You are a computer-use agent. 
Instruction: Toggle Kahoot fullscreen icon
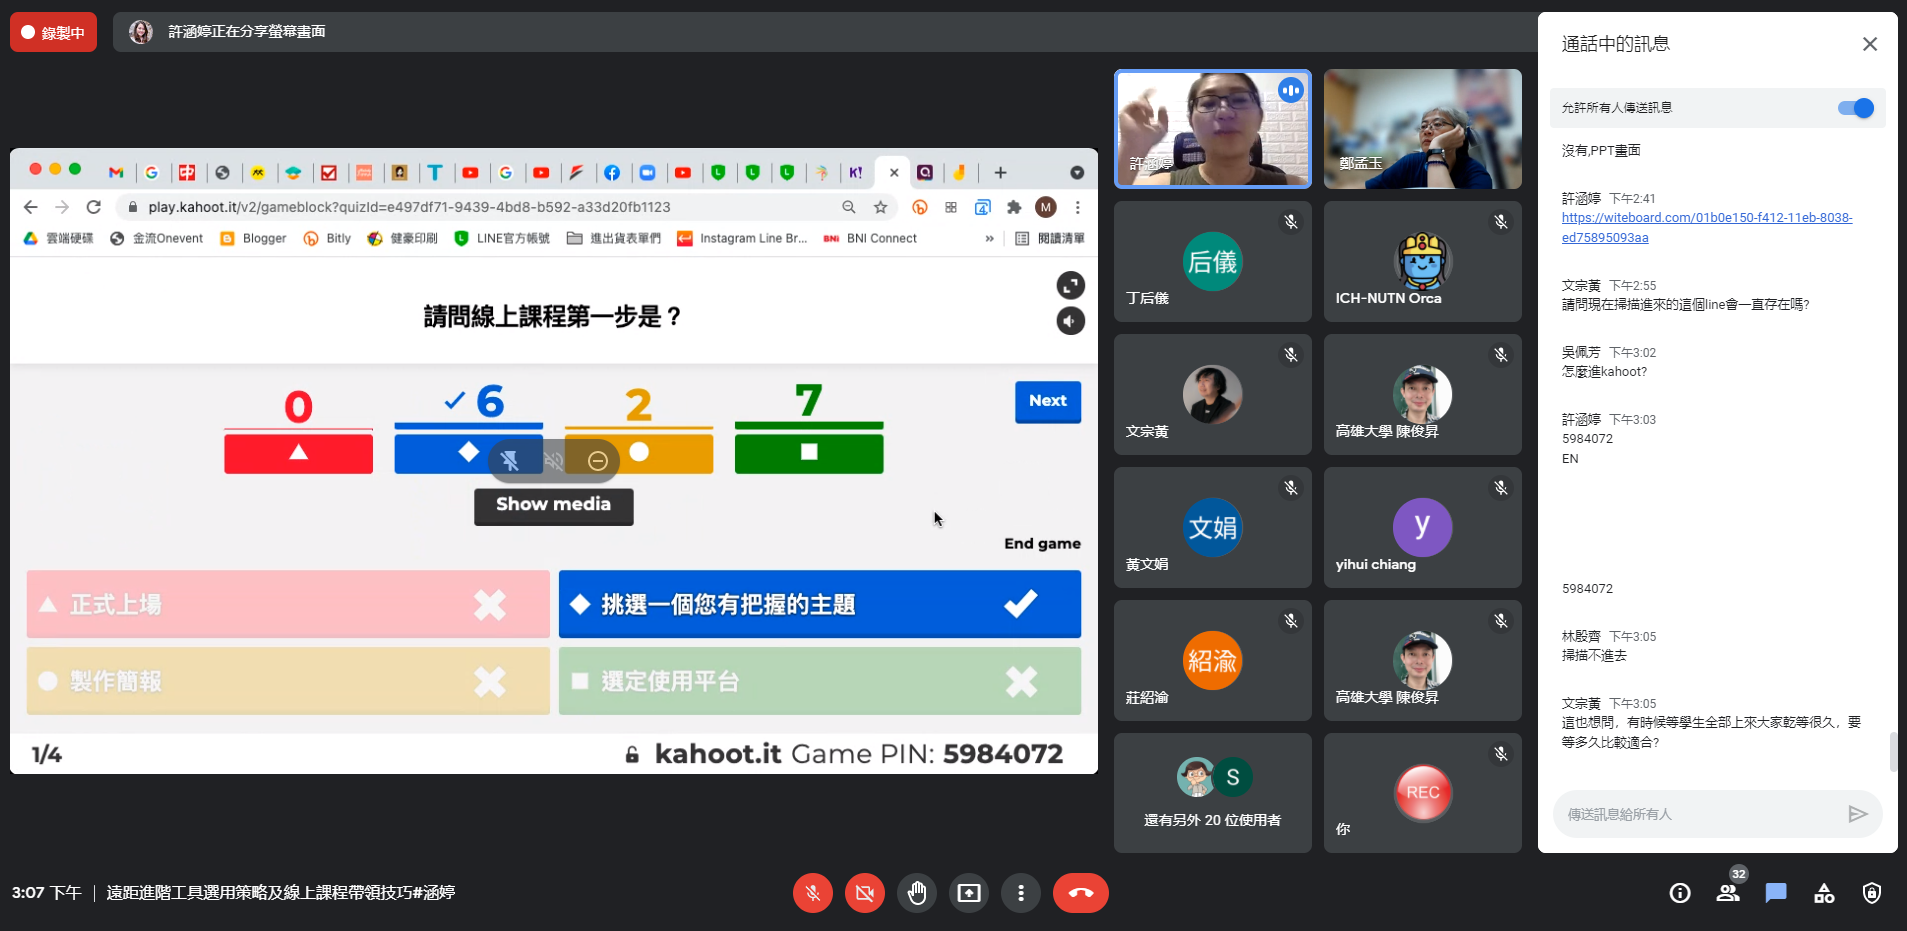coord(1071,285)
